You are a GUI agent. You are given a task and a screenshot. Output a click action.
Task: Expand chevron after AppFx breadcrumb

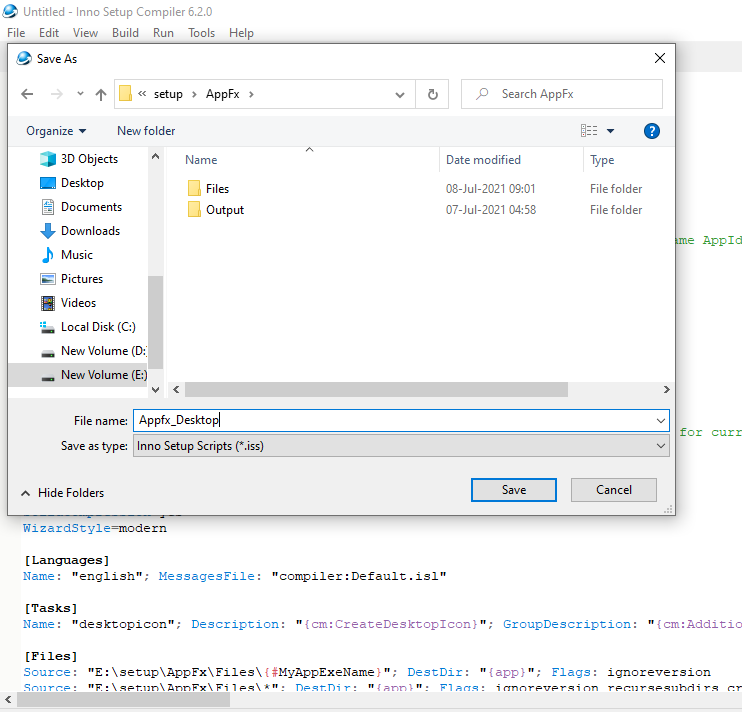(251, 94)
